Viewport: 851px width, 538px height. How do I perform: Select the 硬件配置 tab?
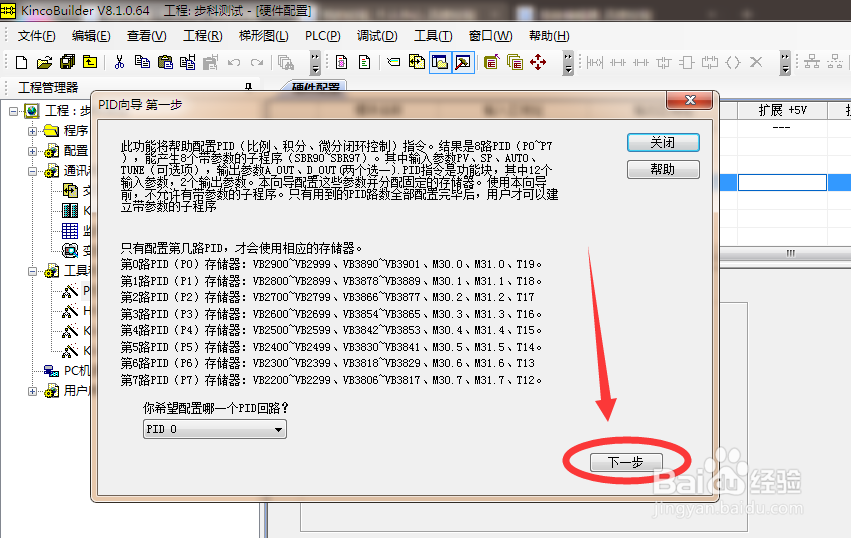[315, 87]
